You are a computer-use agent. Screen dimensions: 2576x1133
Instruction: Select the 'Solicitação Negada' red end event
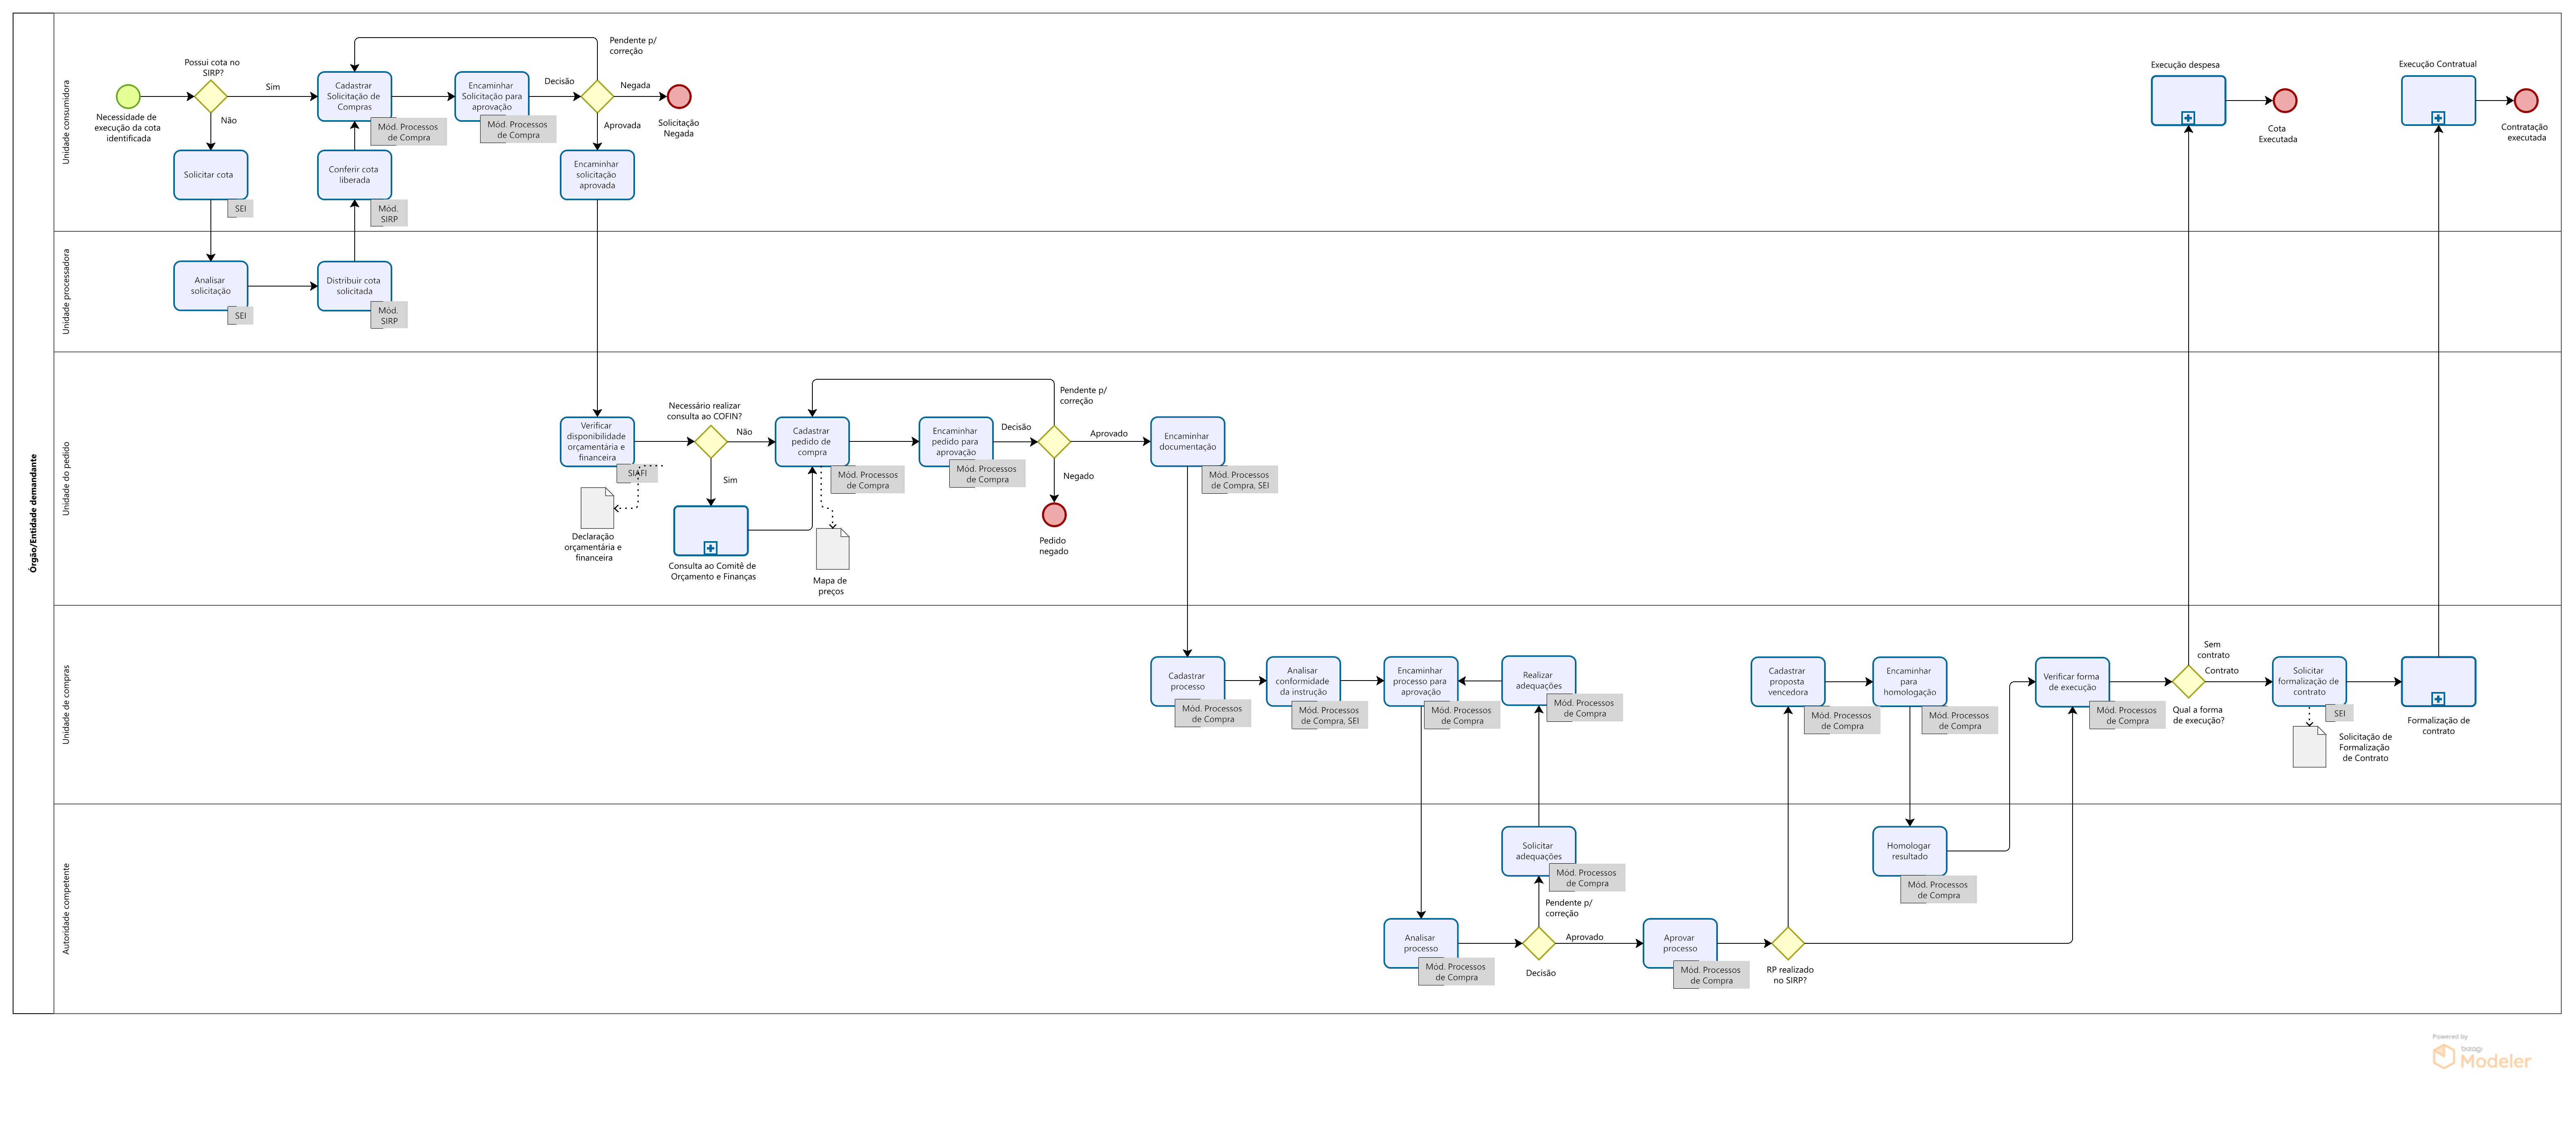click(x=679, y=96)
